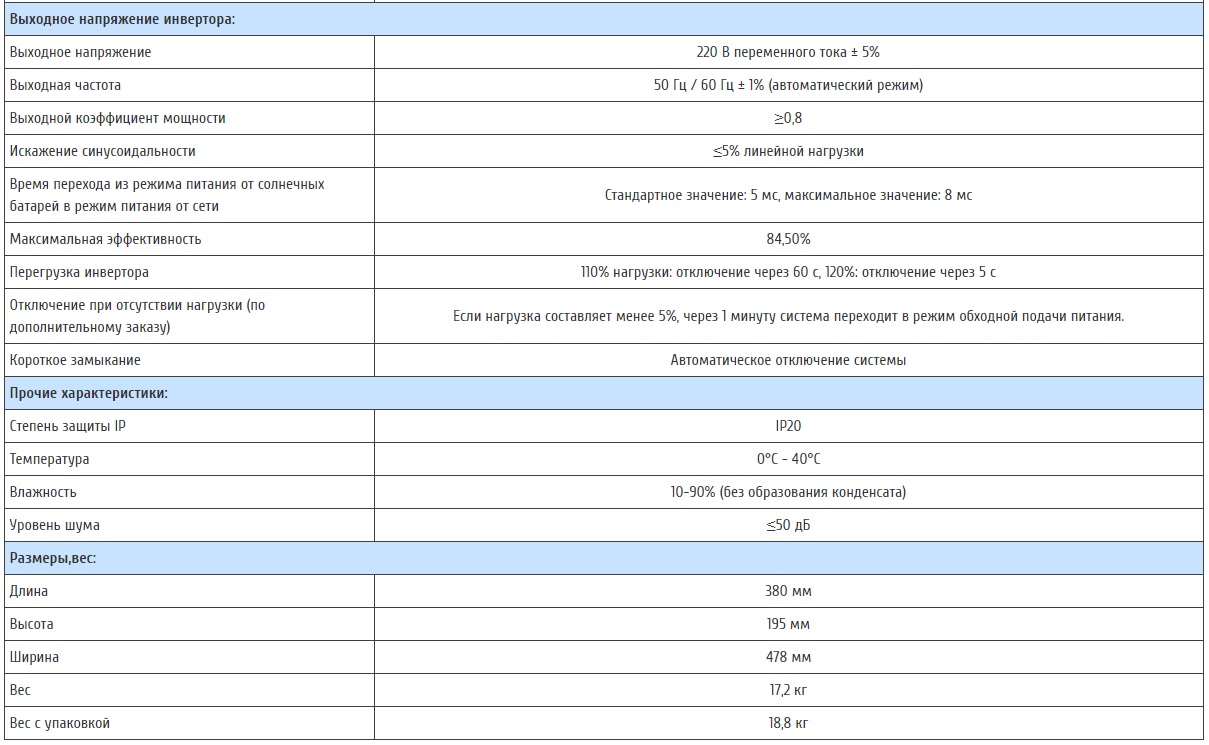Click the 'Прочие характеристики:' section header
This screenshot has height=745, width=1209.
tap(88, 393)
